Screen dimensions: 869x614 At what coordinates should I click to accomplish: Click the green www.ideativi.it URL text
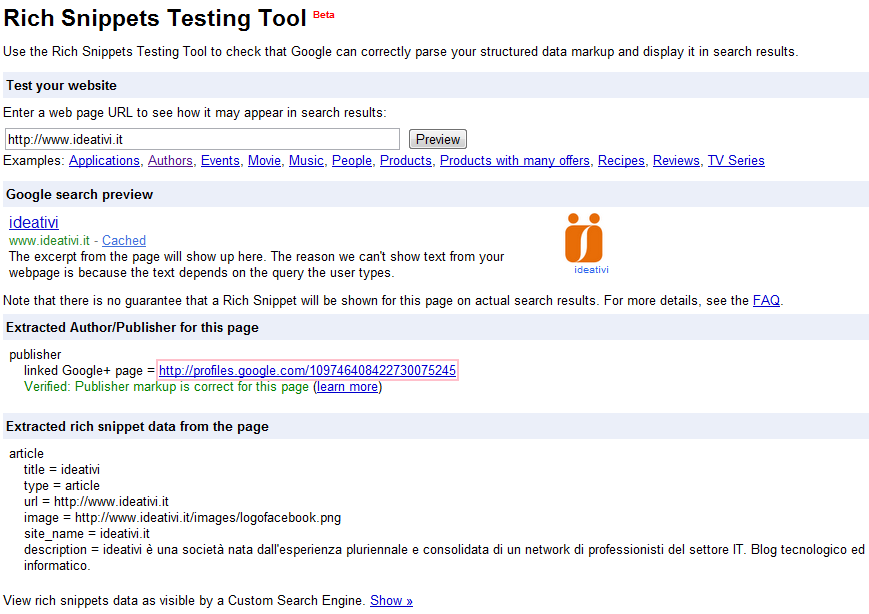click(49, 241)
